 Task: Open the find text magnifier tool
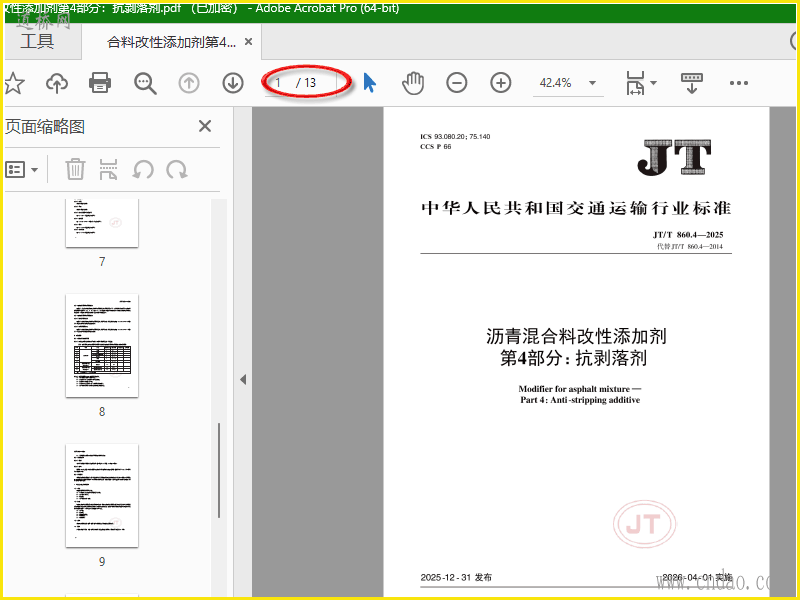(x=145, y=83)
